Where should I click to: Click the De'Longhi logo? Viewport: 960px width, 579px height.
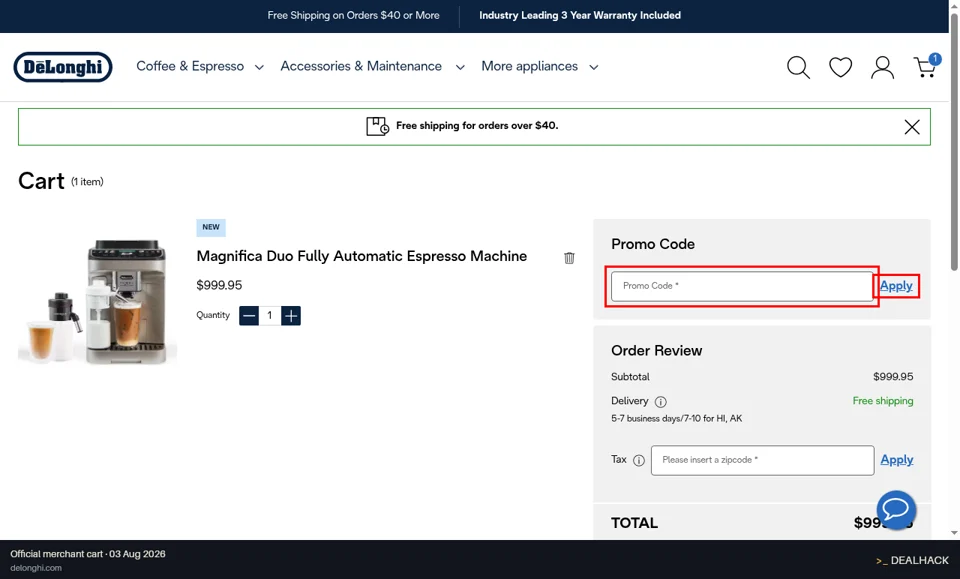pos(63,67)
